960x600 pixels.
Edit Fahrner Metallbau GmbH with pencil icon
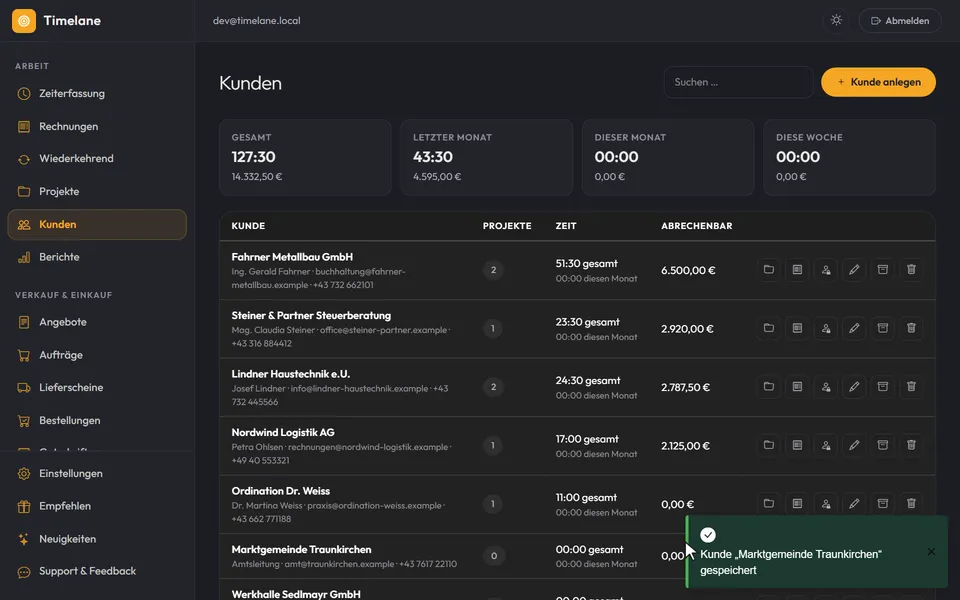854,269
